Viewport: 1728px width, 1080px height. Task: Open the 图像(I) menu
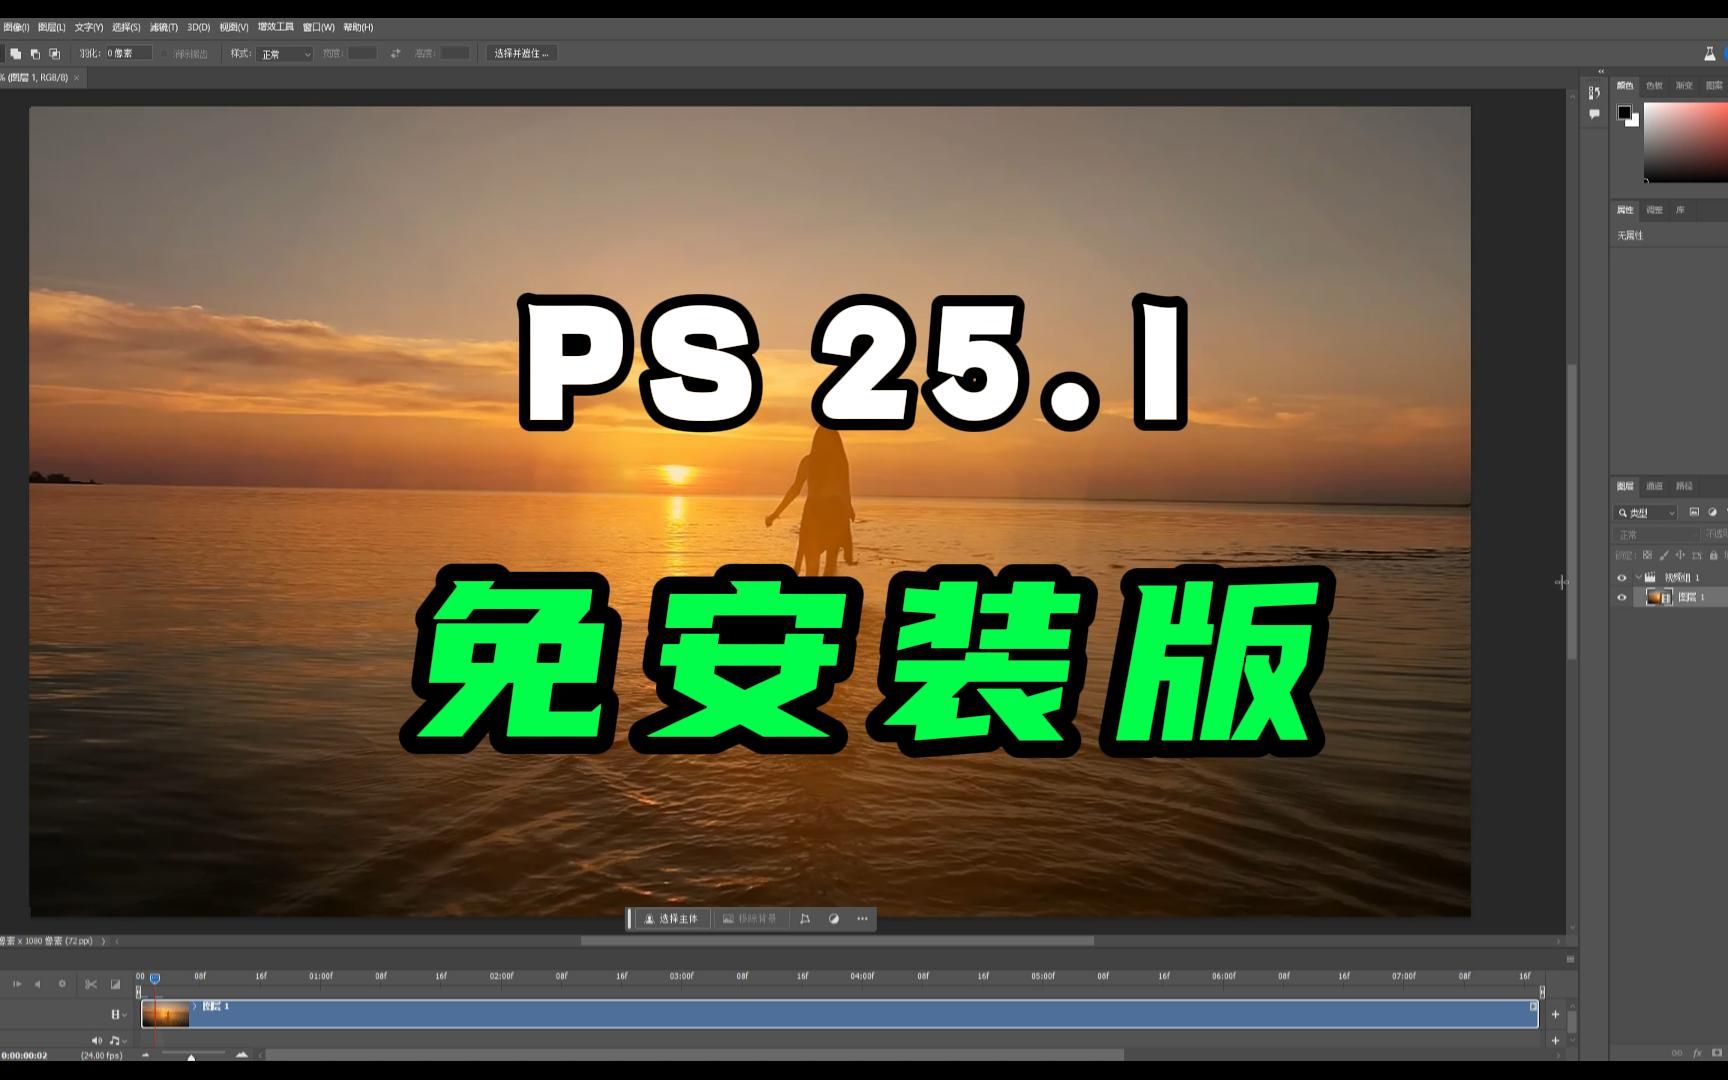tap(16, 27)
